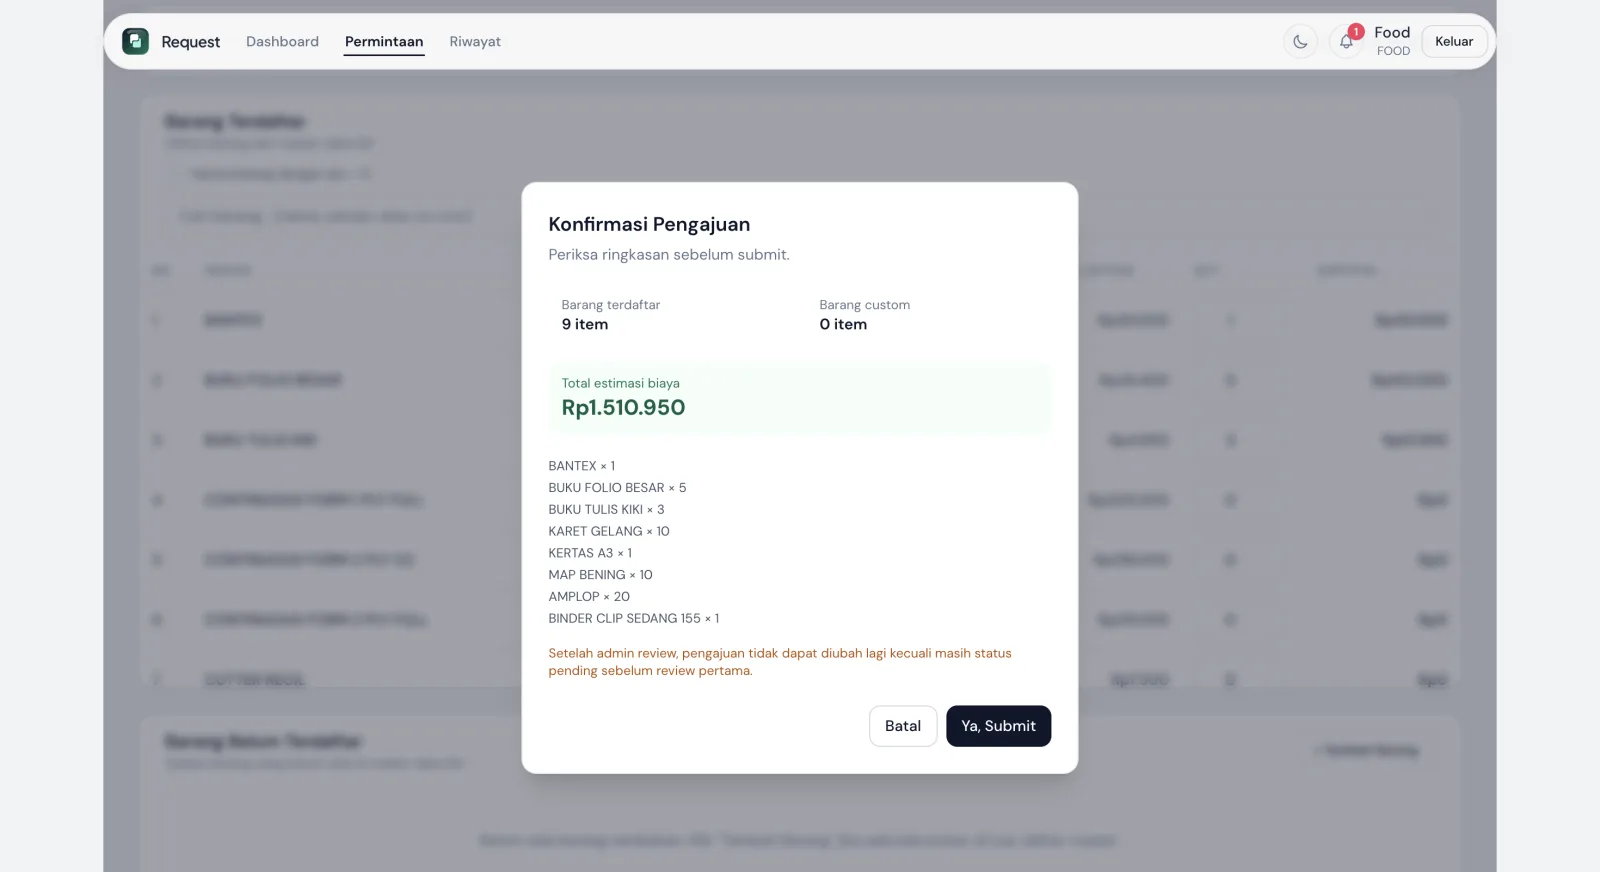Click the Barang custom 0 item summary

tap(864, 315)
